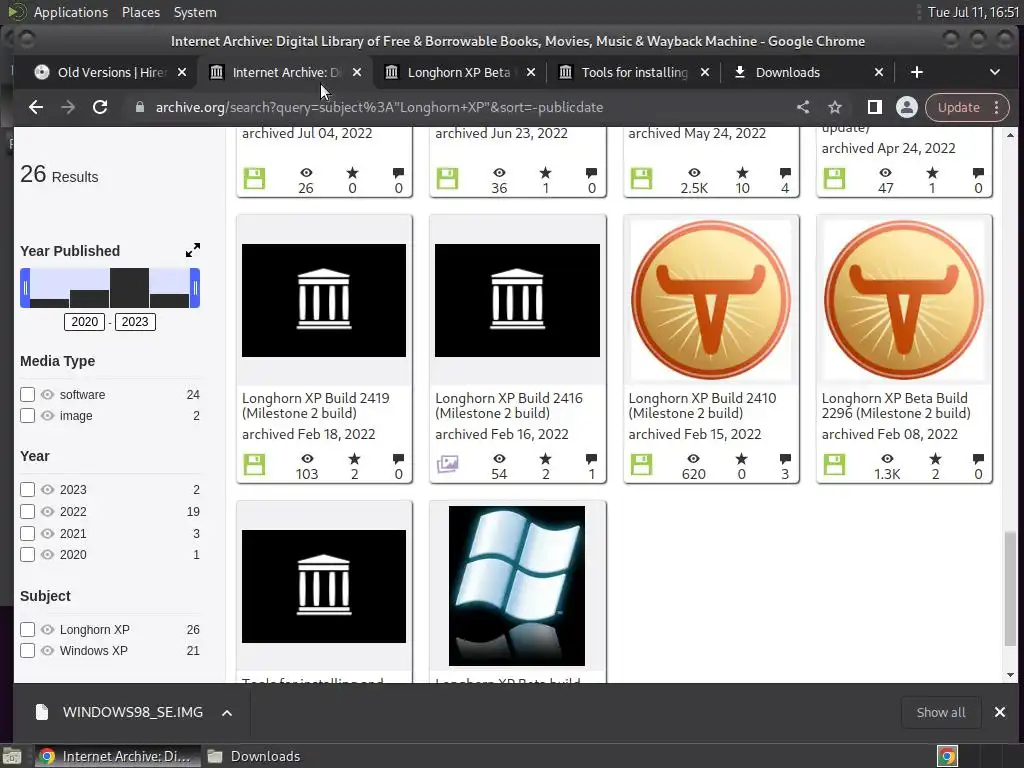Viewport: 1024px width, 768px height.
Task: Expand the Year Published histogram
Action: tap(193, 250)
